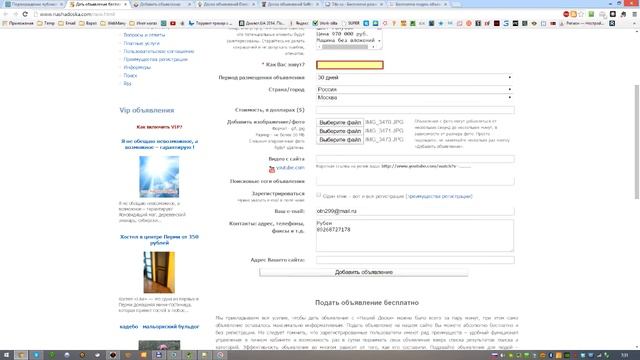Click the Адрес Вашего сайта field
The image size is (640, 360).
[415, 260]
